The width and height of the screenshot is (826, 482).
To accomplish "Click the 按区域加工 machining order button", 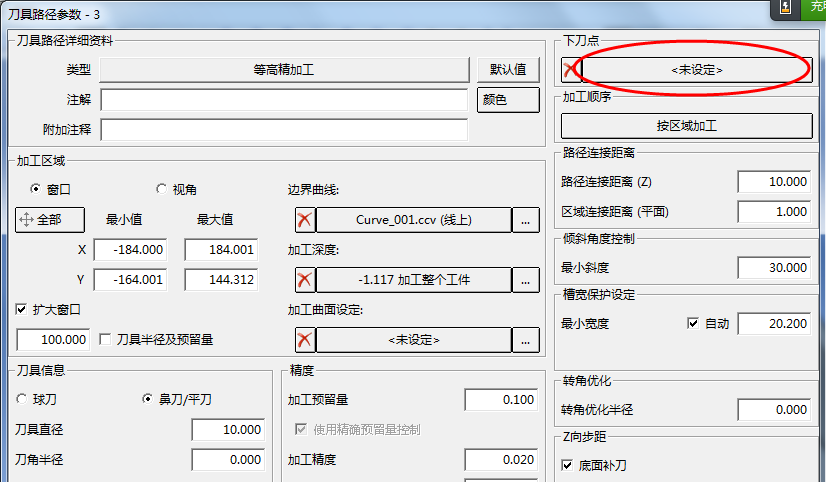I will click(x=686, y=126).
